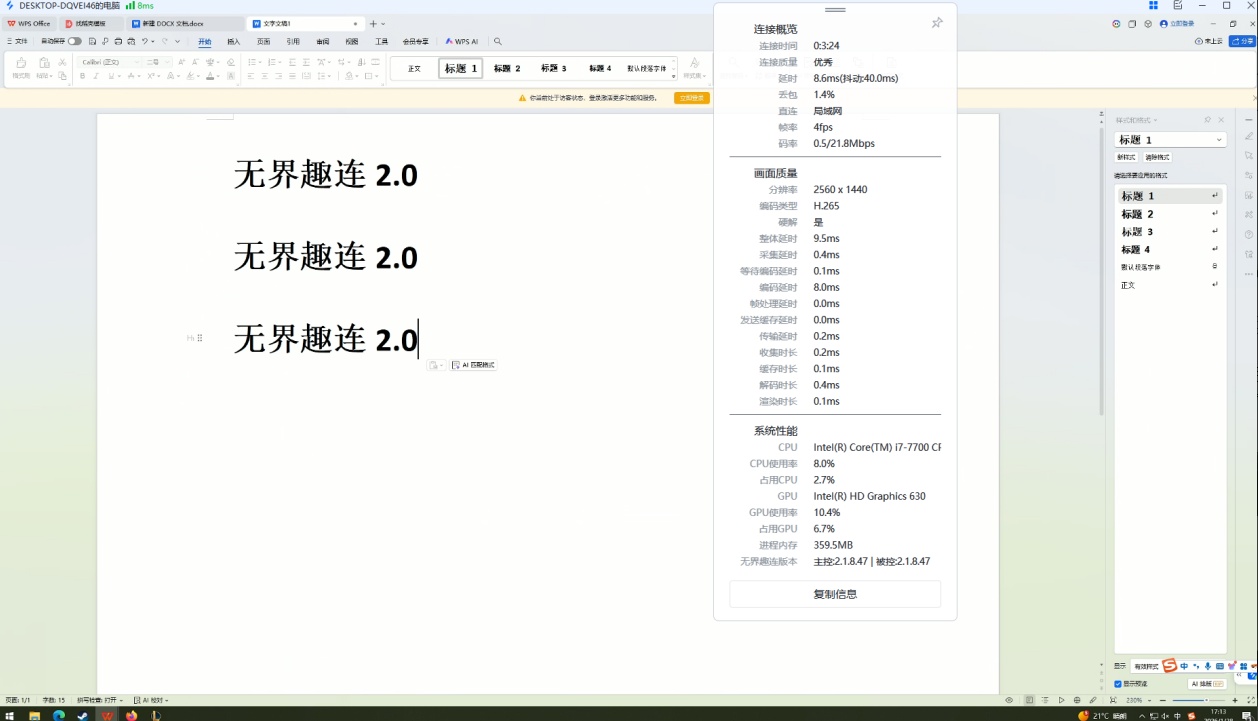The image size is (1258, 721).
Task: Open Firefox from the Windows taskbar
Action: click(132, 715)
